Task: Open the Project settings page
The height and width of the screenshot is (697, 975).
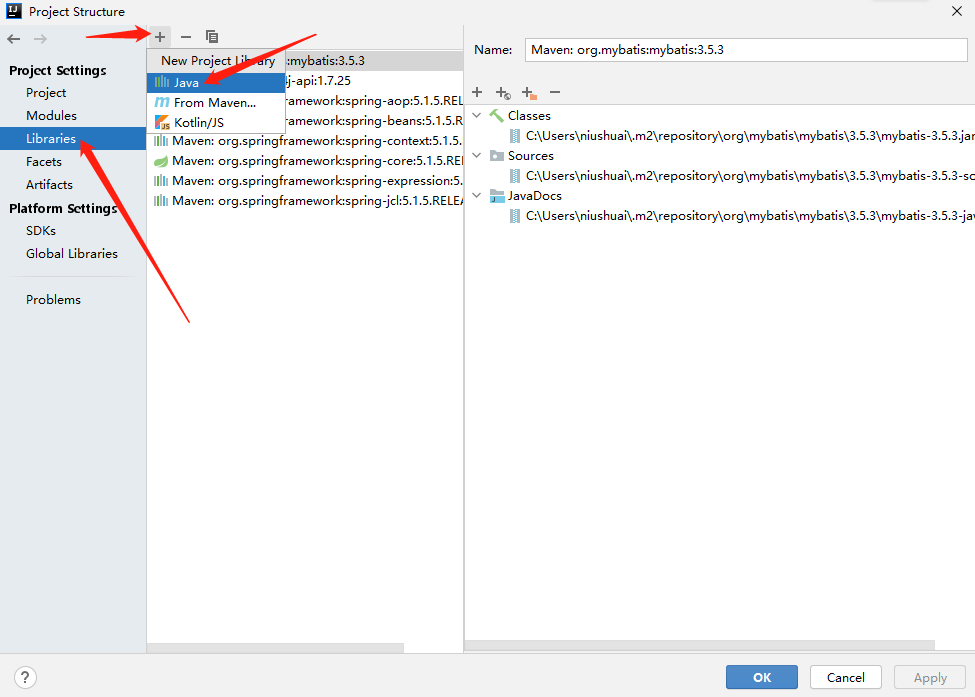Action: coord(46,93)
